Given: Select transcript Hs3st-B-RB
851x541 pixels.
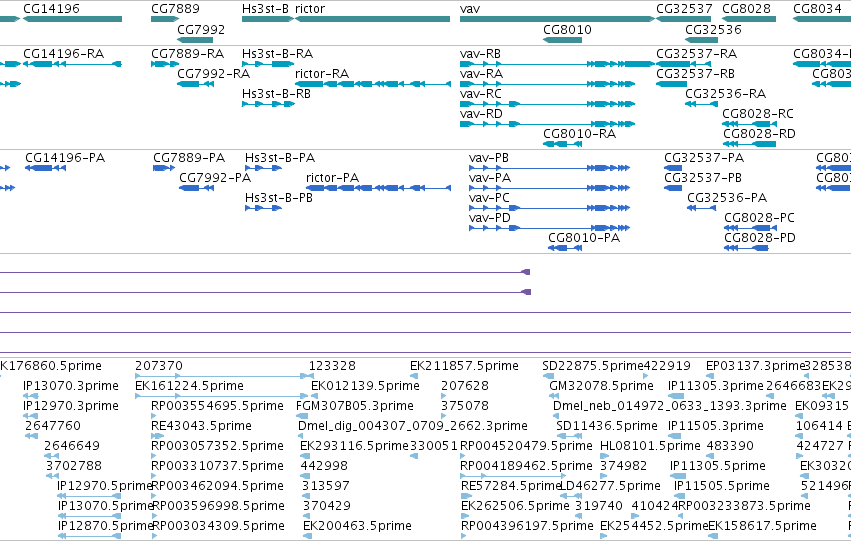Looking at the screenshot, I should [x=268, y=104].
